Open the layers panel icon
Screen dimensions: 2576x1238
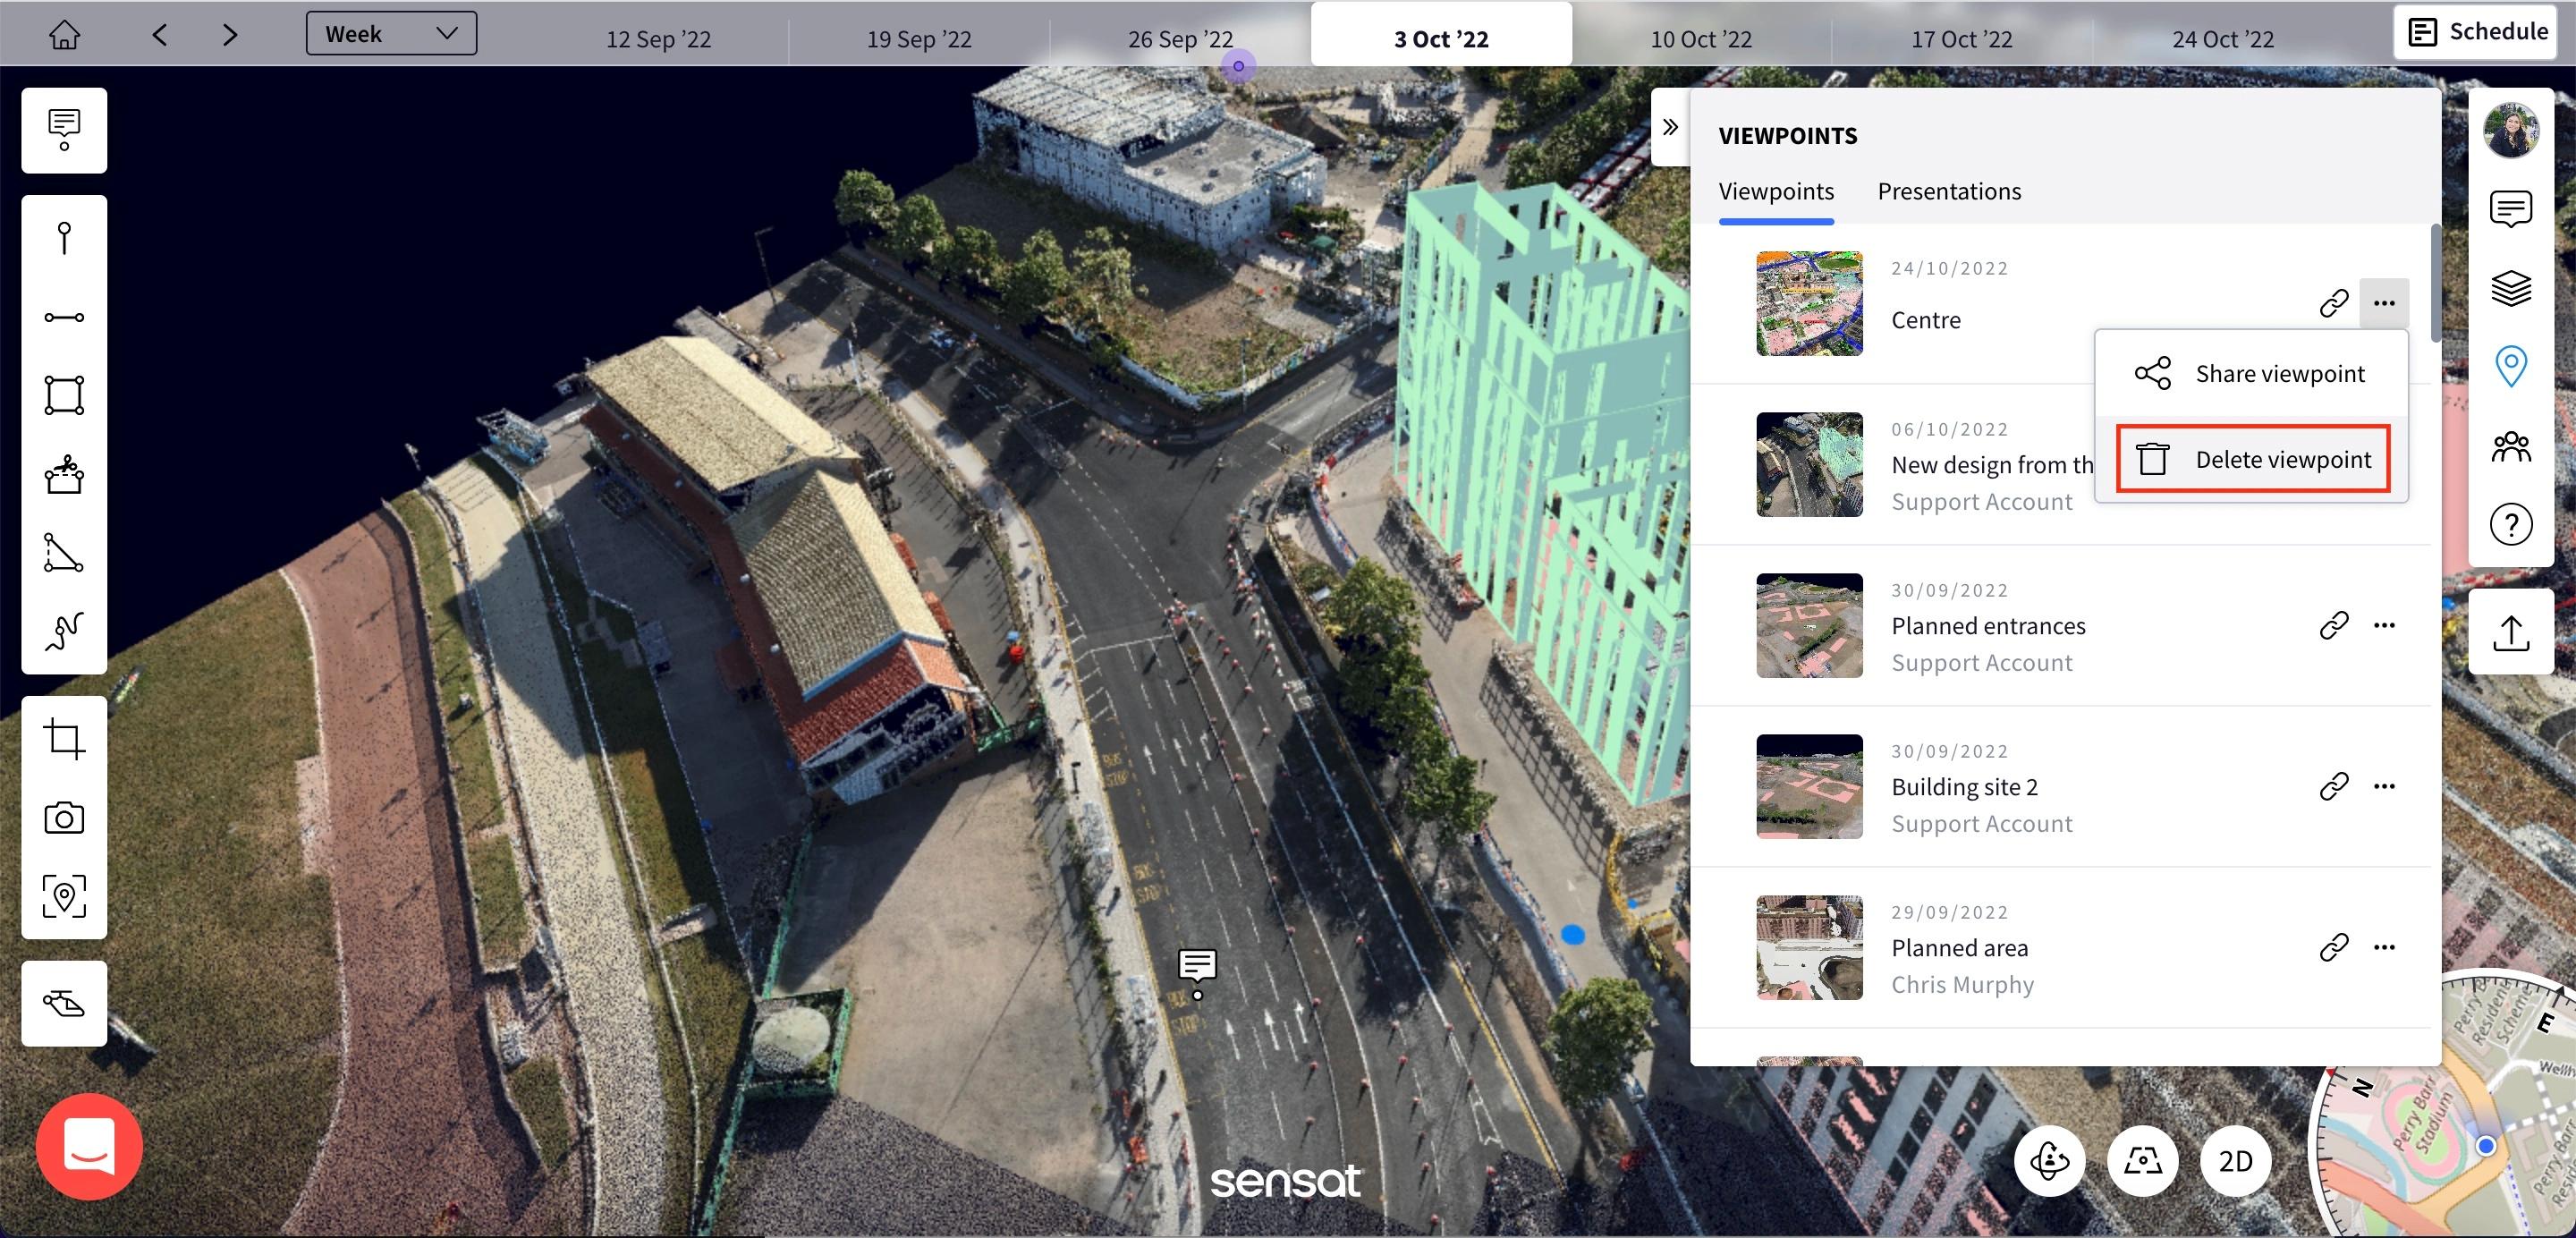2510,288
